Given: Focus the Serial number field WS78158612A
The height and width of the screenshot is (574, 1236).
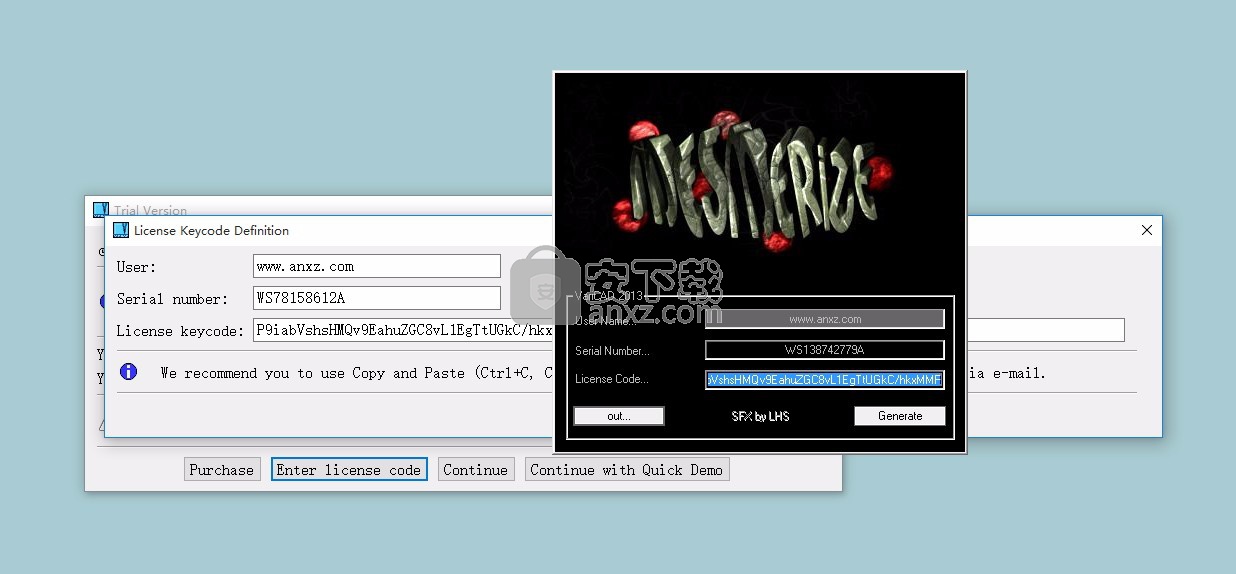Looking at the screenshot, I should tap(377, 298).
